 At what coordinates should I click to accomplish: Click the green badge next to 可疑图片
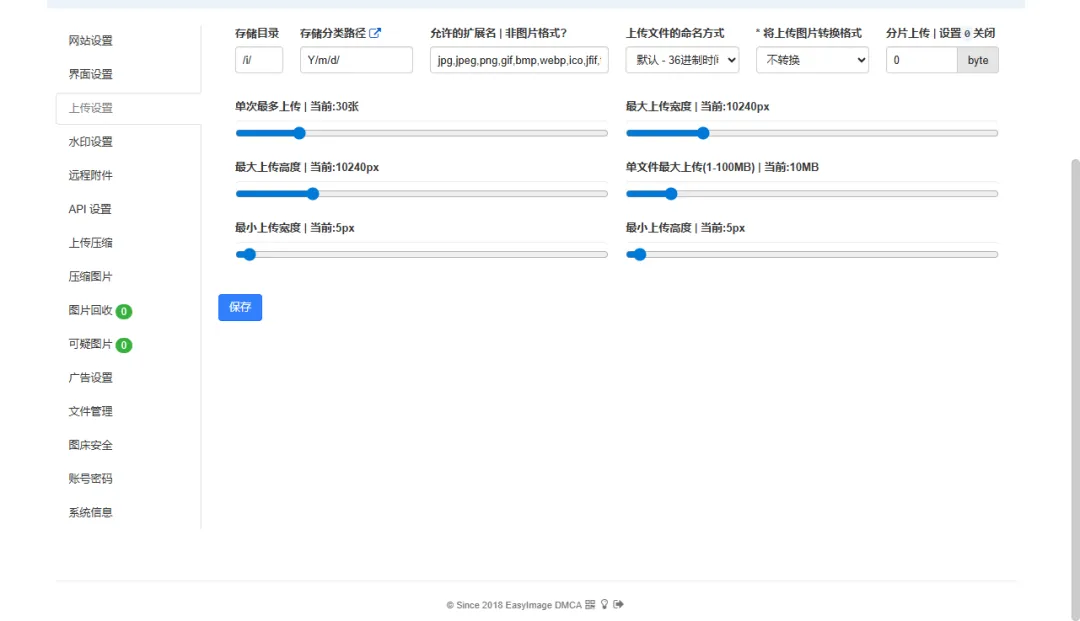124,346
